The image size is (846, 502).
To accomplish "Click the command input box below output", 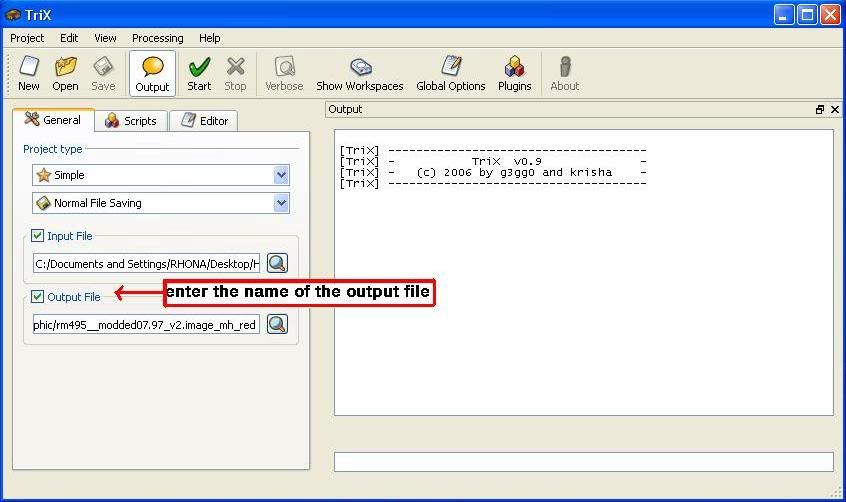I will (x=584, y=462).
